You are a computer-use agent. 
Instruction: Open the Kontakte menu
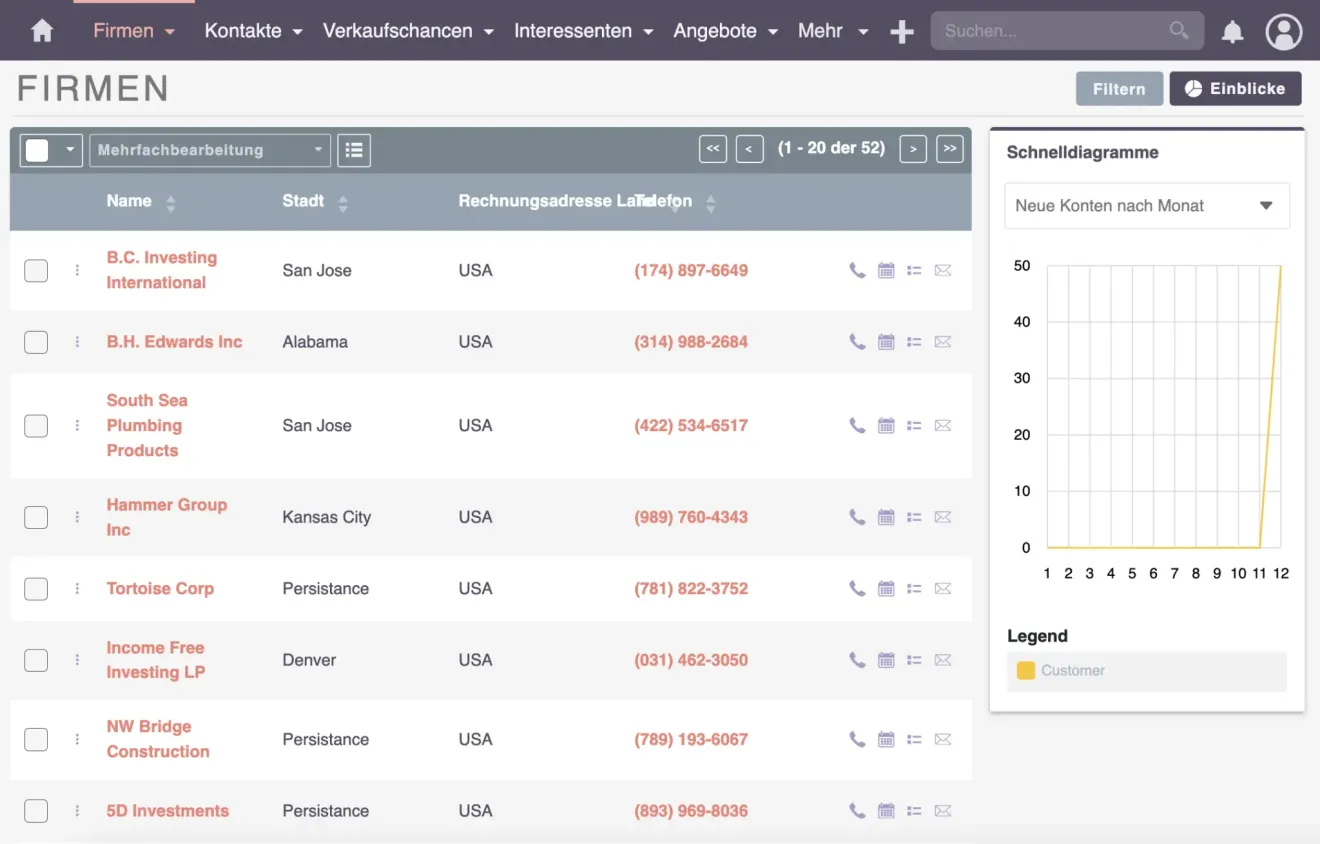point(253,31)
